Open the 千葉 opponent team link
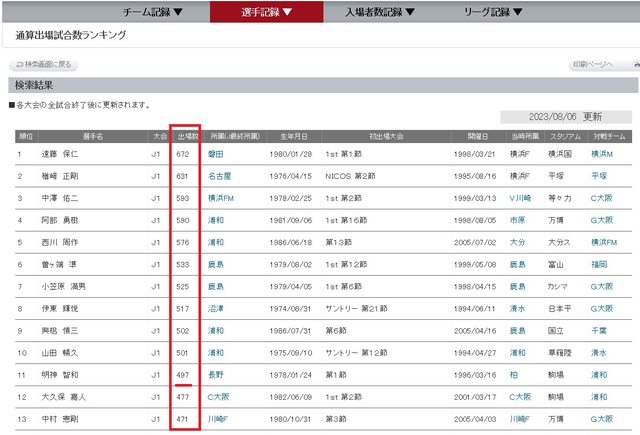The width and height of the screenshot is (640, 435). pyautogui.click(x=598, y=331)
